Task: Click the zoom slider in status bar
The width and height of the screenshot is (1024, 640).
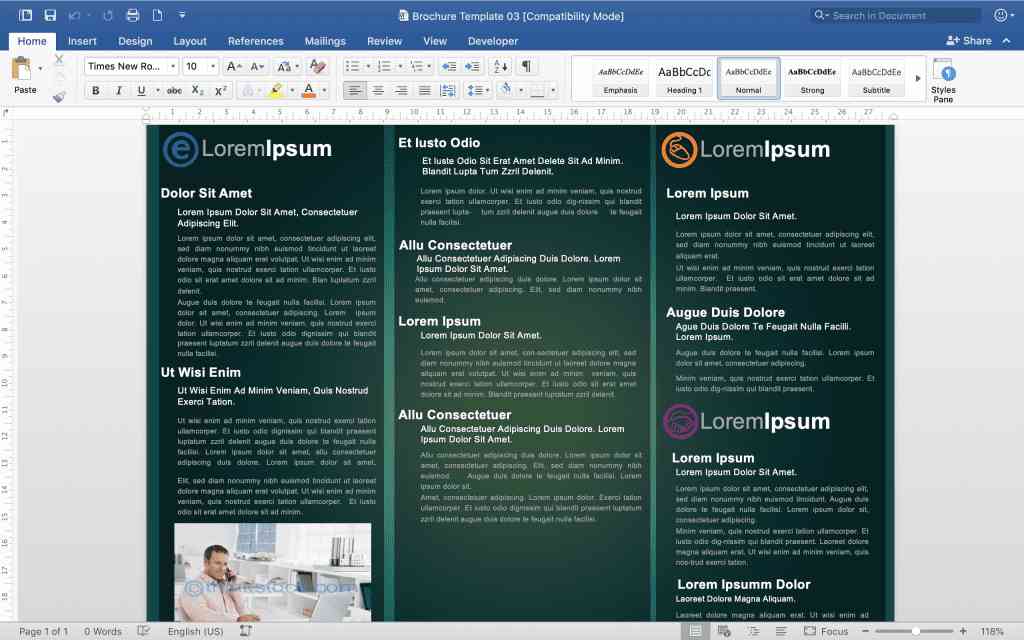Action: [916, 631]
